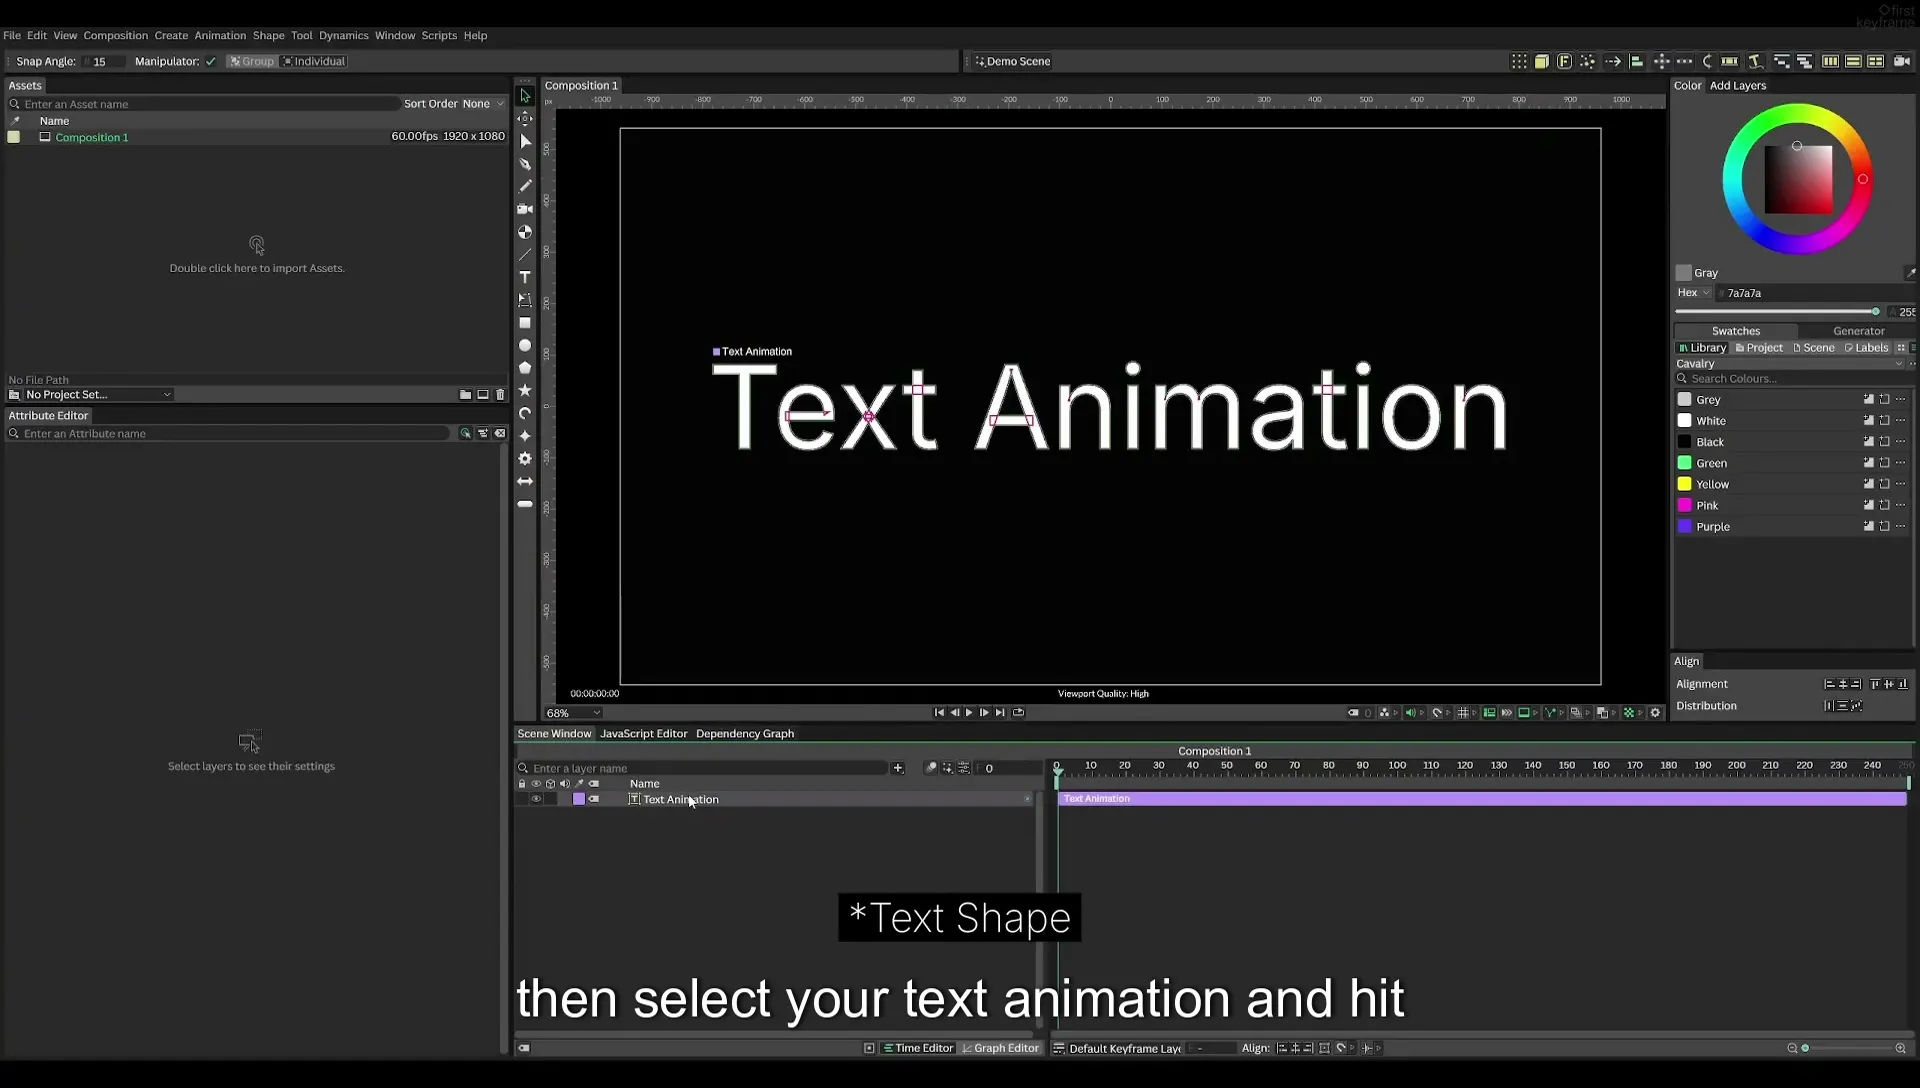1920x1088 pixels.
Task: Click the text-on-path icon in the top toolbar
Action: [x=1755, y=61]
